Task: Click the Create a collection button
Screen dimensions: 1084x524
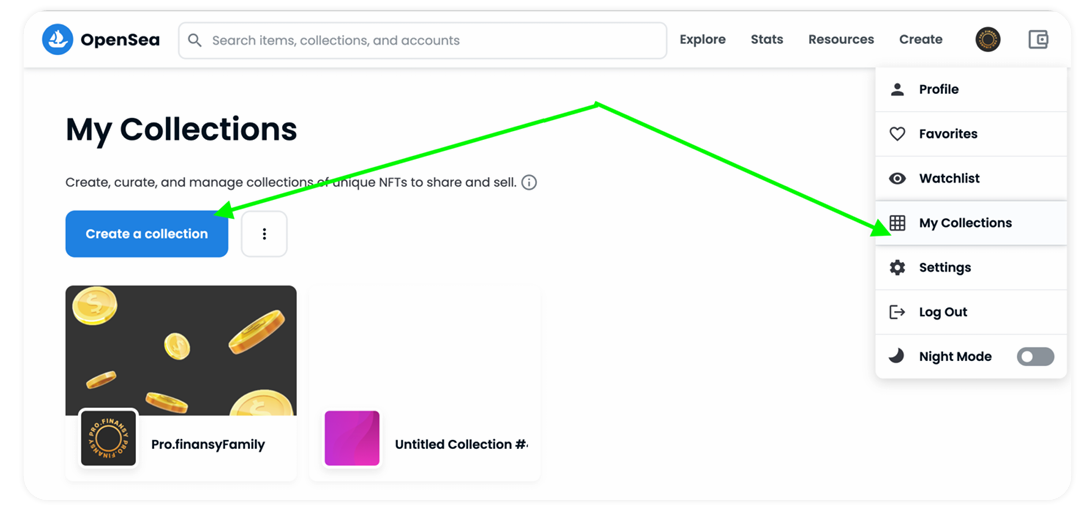Action: (147, 234)
